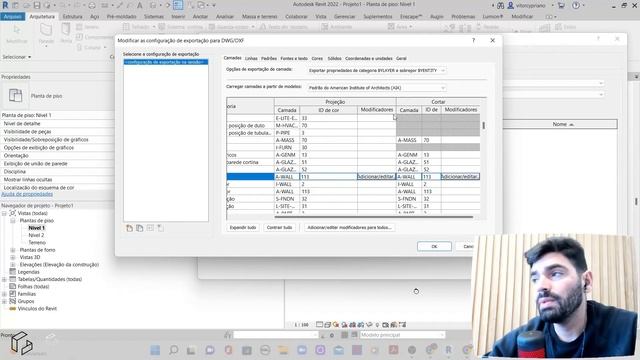Image resolution: width=640 pixels, height=360 pixels.
Task: Expand the Tabelas/Quantidades node
Action: point(4,279)
